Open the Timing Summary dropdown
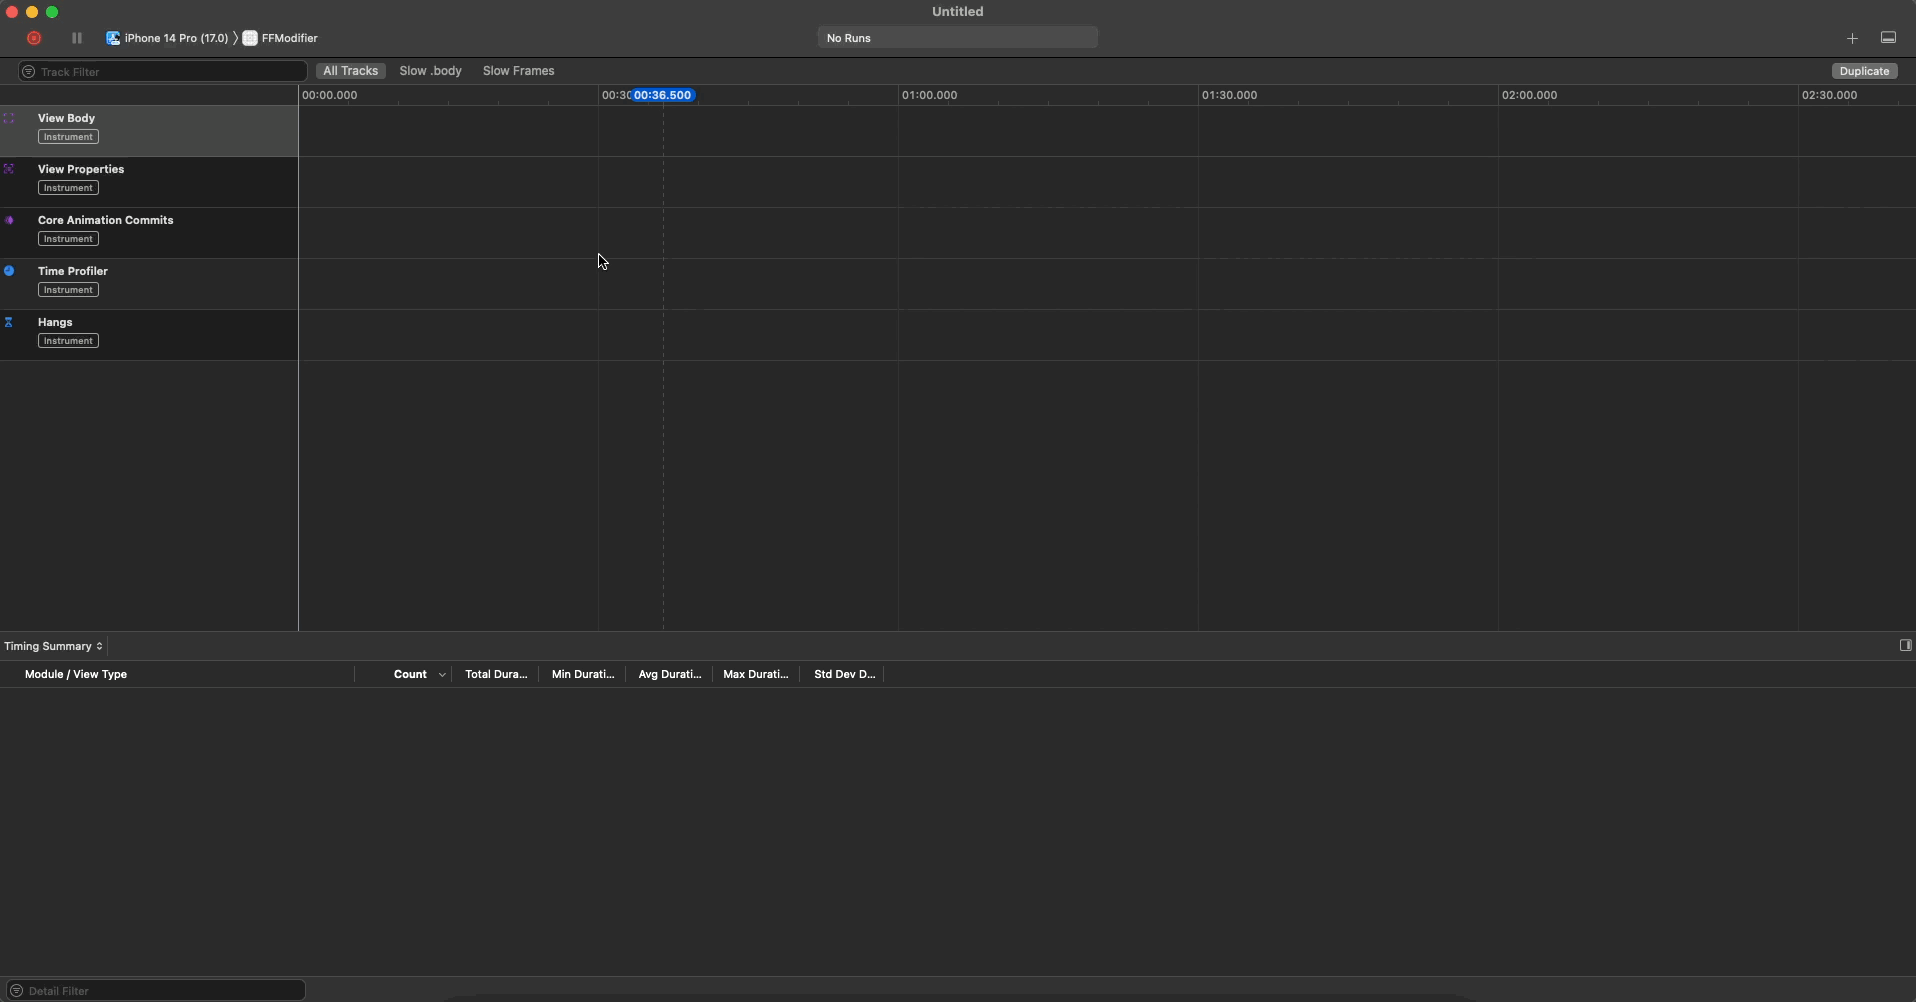1916x1002 pixels. 54,646
